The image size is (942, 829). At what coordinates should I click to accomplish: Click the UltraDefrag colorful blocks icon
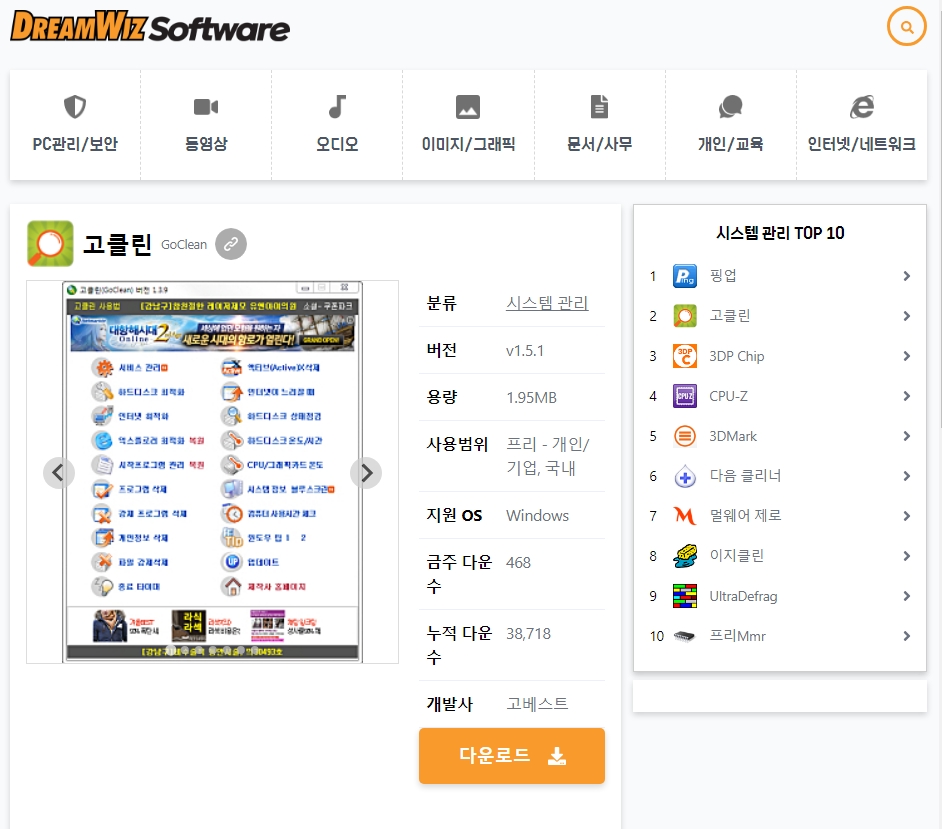click(x=684, y=596)
